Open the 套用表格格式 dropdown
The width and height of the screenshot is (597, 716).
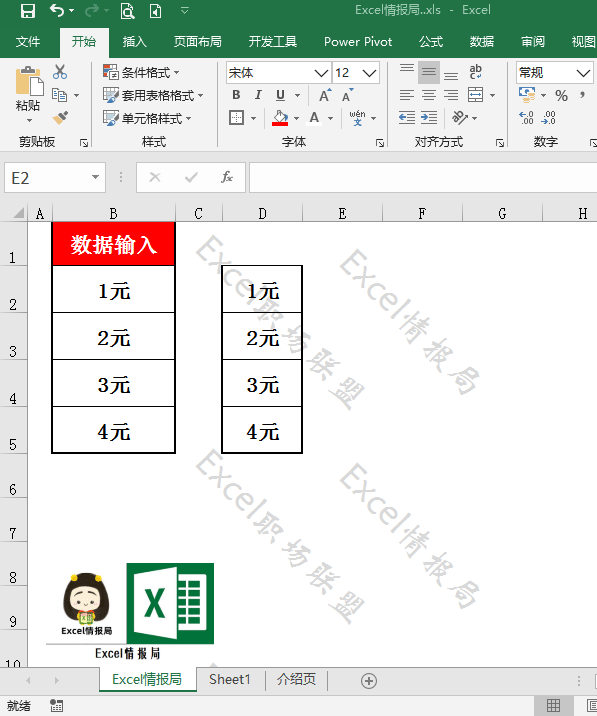153,95
